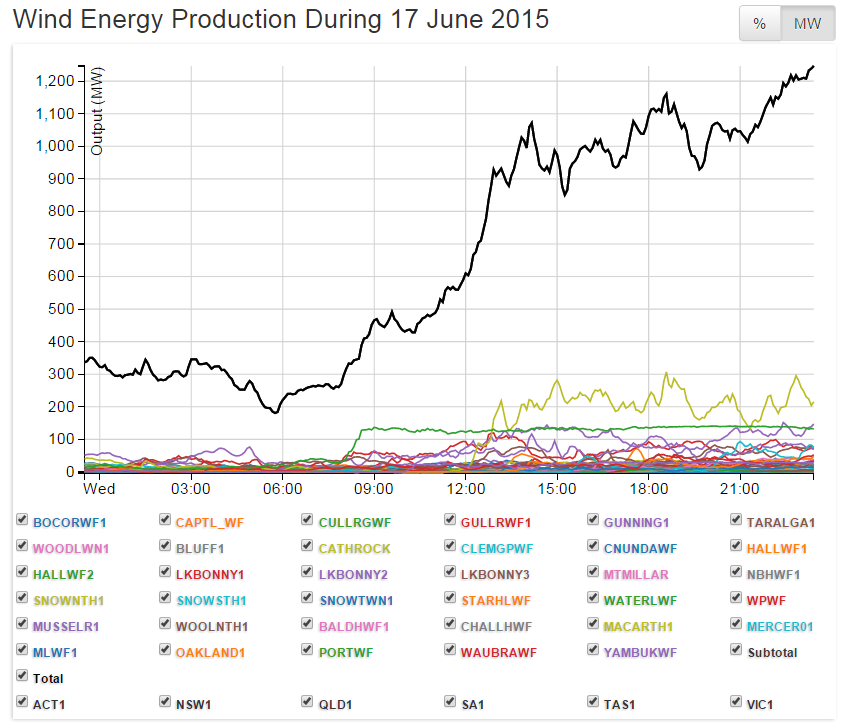Toggle the SNOWNTH1 checkbox
Image resolution: width=846 pixels, height=724 pixels.
point(23,599)
